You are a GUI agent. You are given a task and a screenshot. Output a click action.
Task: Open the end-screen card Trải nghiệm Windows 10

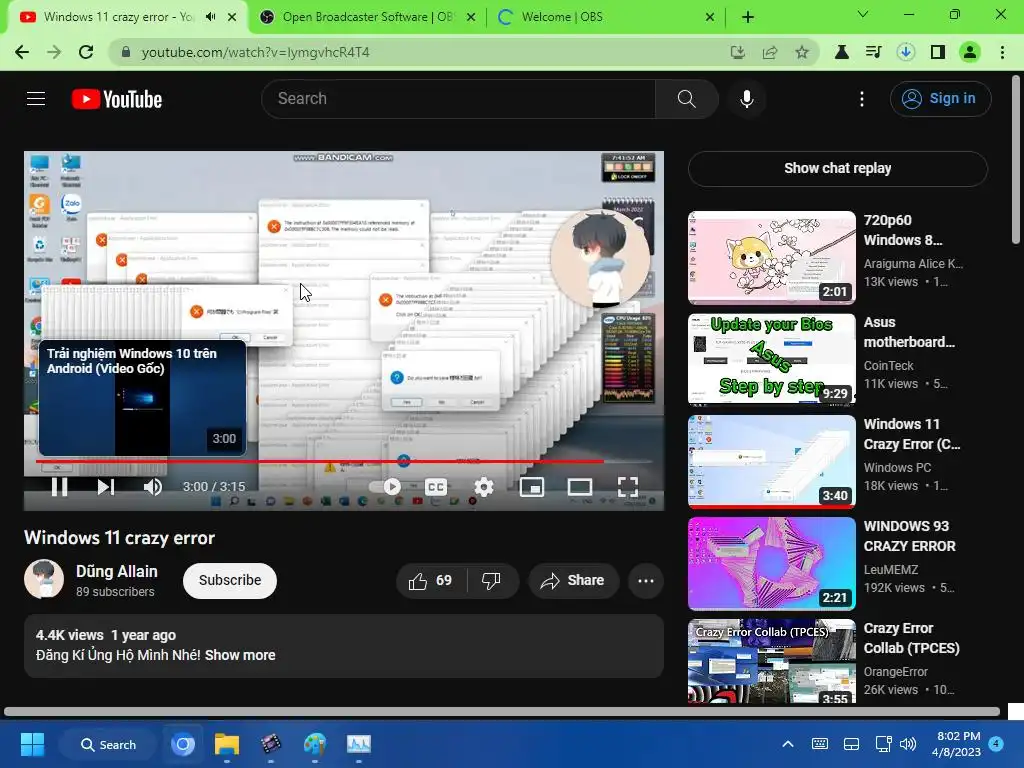142,398
